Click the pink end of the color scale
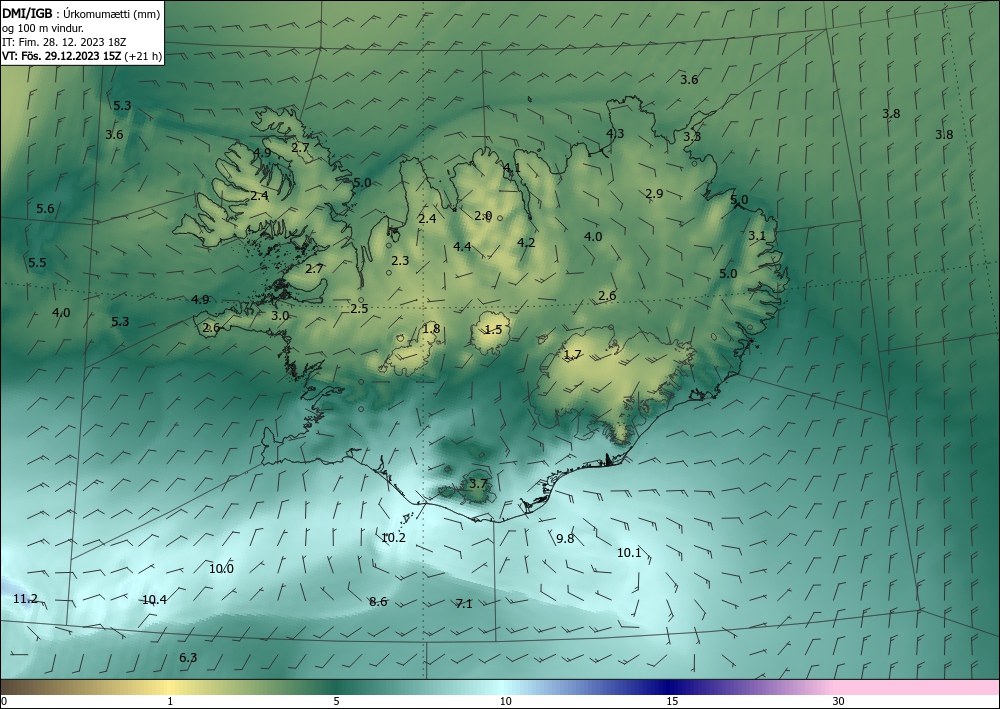This screenshot has height=709, width=1000. [918, 687]
